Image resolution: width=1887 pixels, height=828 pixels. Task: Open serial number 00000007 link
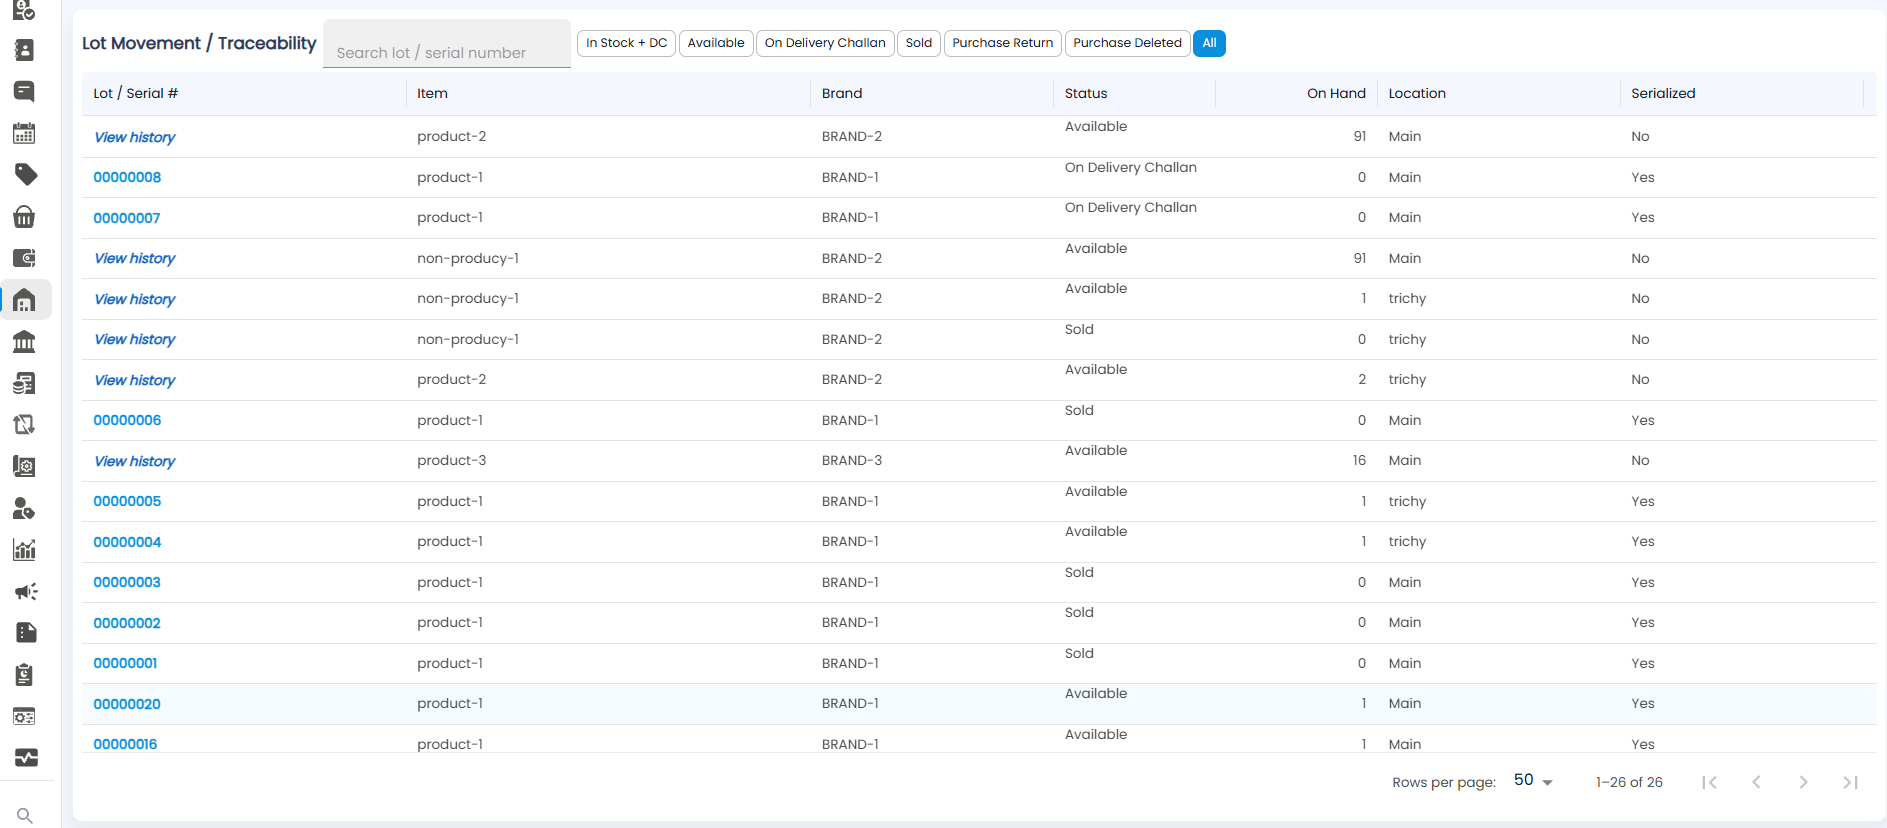pos(126,218)
